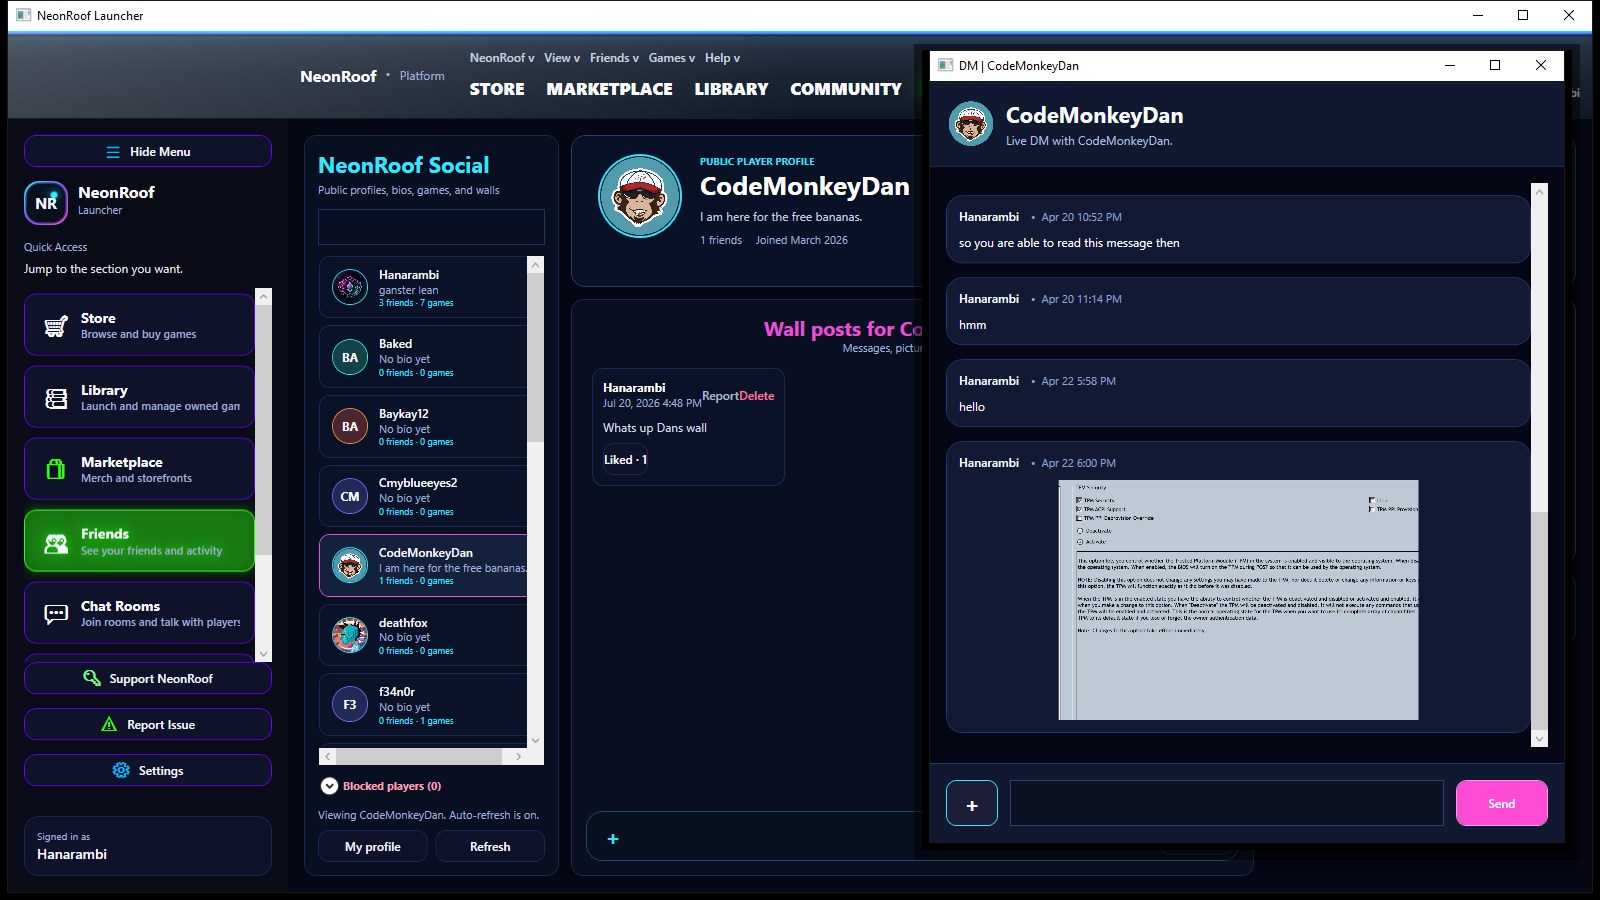This screenshot has height=900, width=1600.
Task: Go to the STORE tab
Action: (x=497, y=89)
